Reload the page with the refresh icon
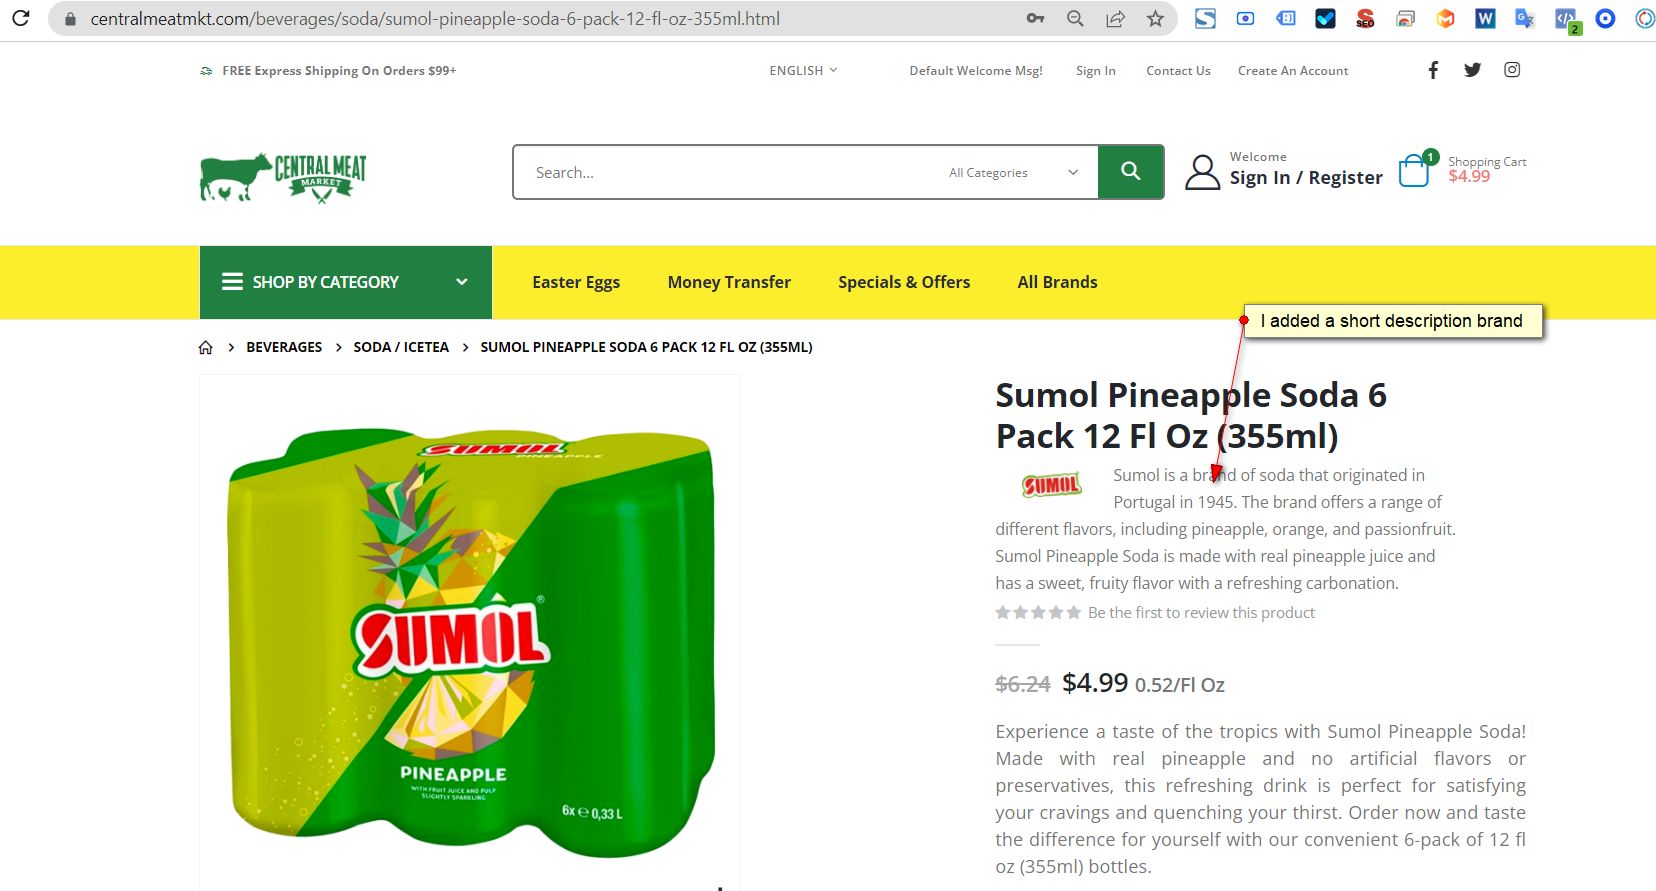 [x=20, y=18]
